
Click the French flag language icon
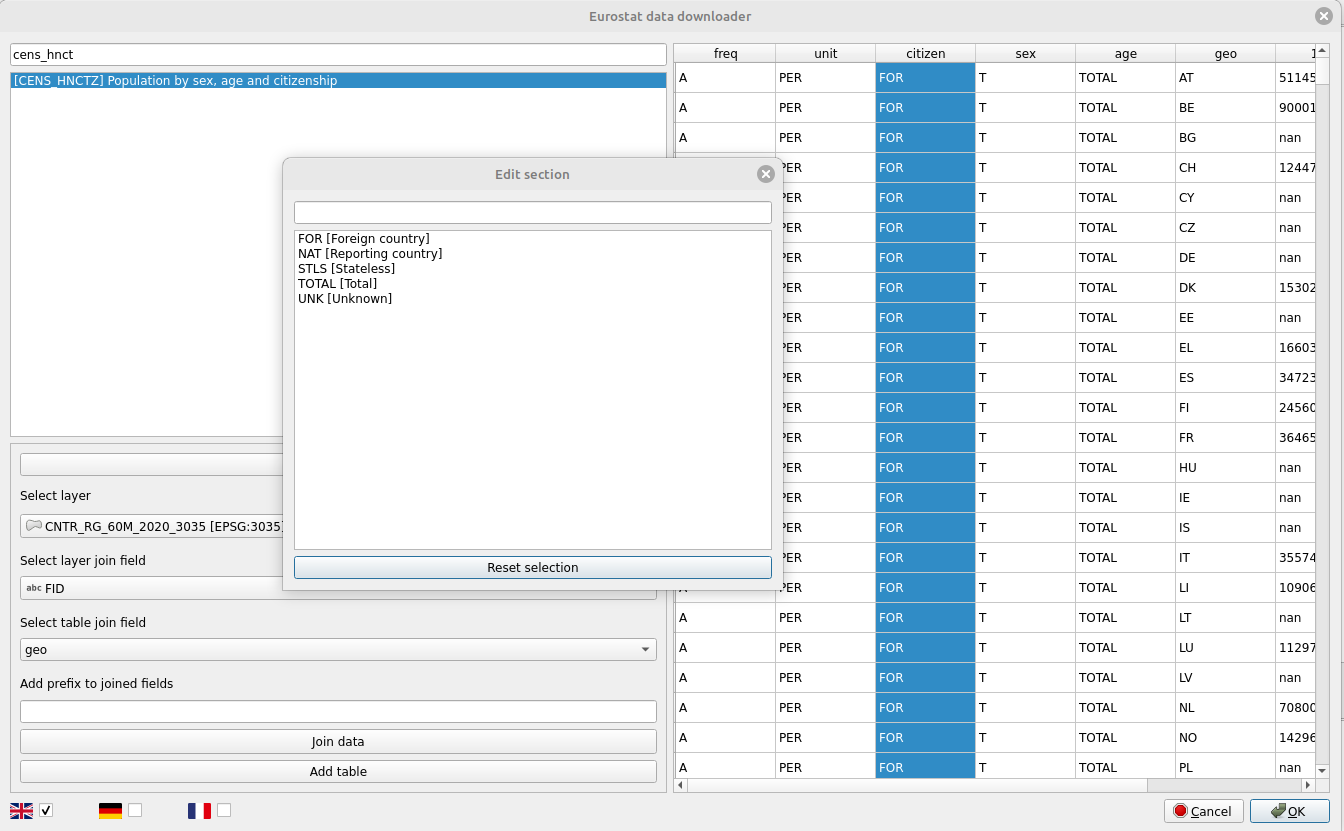point(199,810)
